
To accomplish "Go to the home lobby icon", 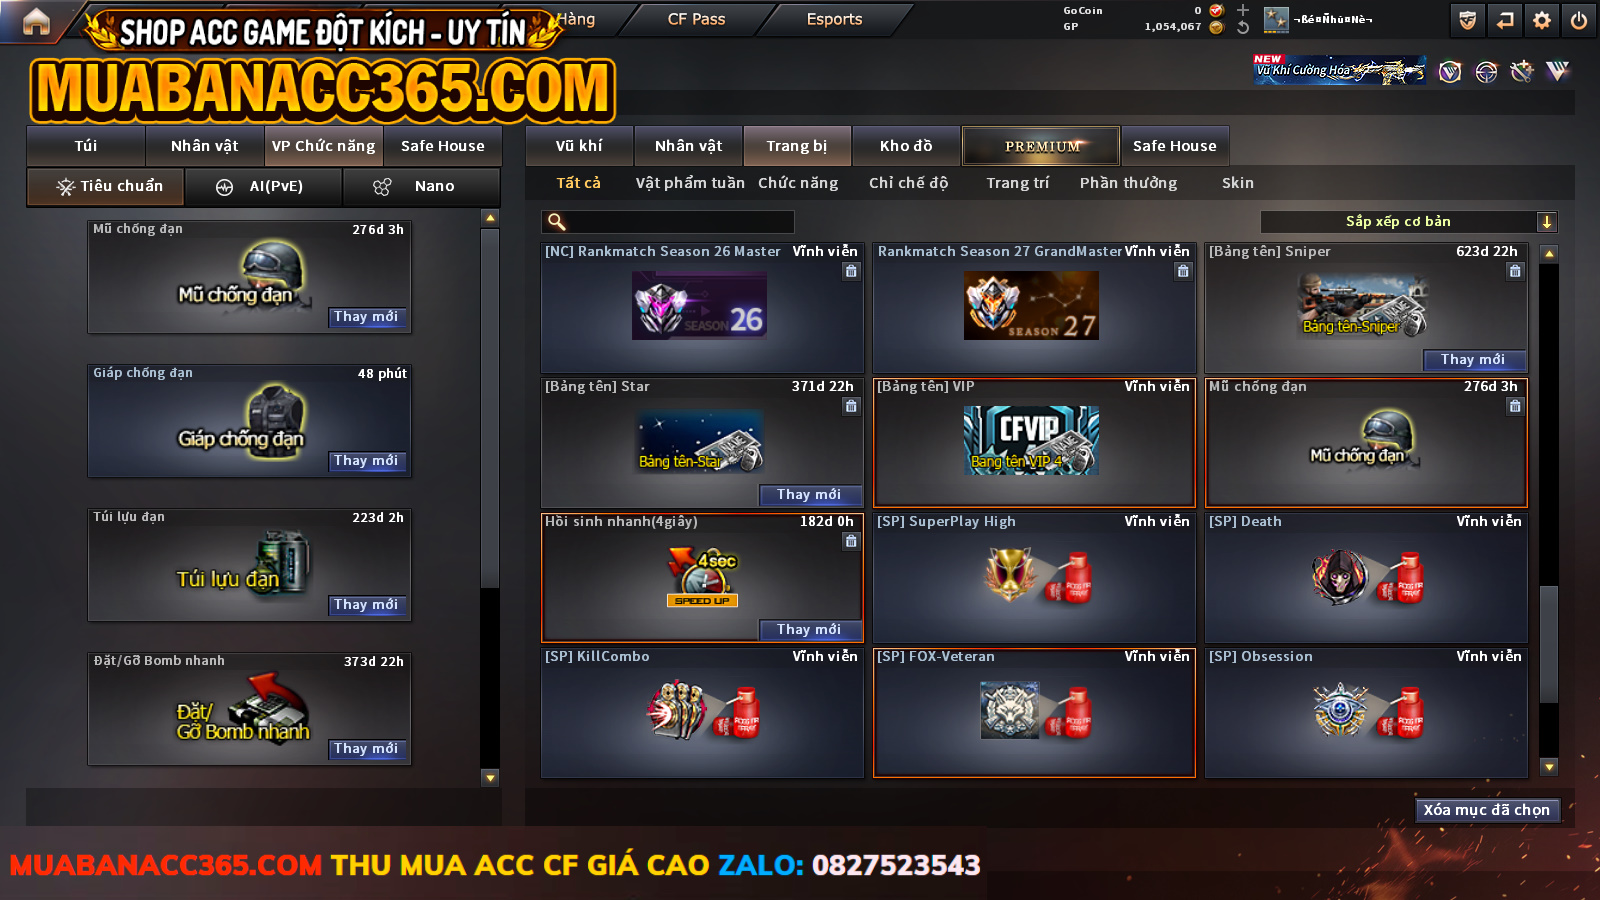I will tap(36, 21).
